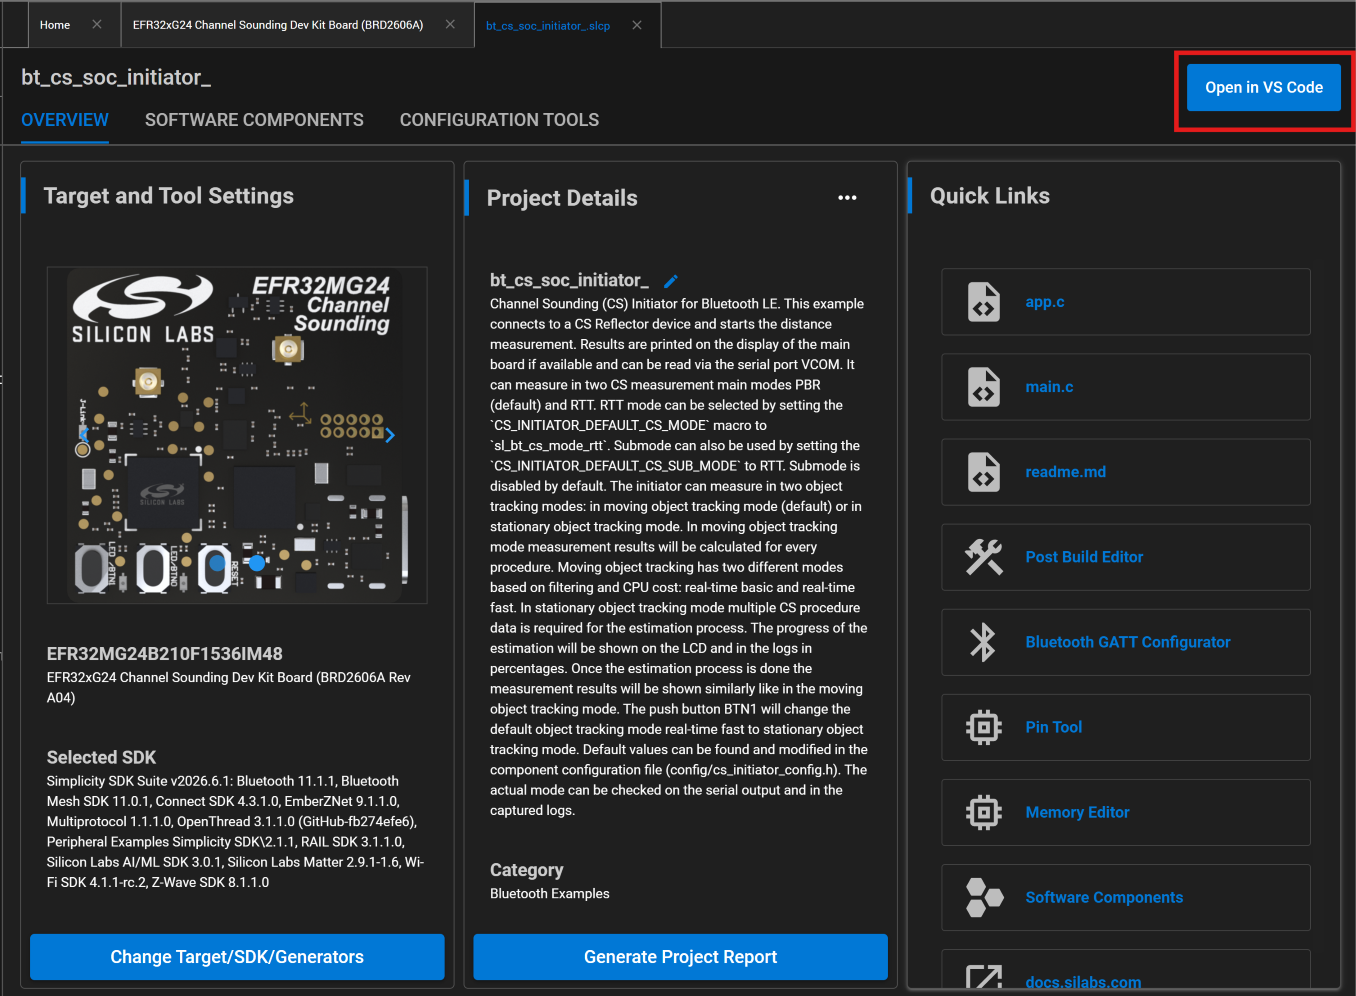Click the Bluetooth Examples category text
The width and height of the screenshot is (1356, 996).
click(550, 894)
